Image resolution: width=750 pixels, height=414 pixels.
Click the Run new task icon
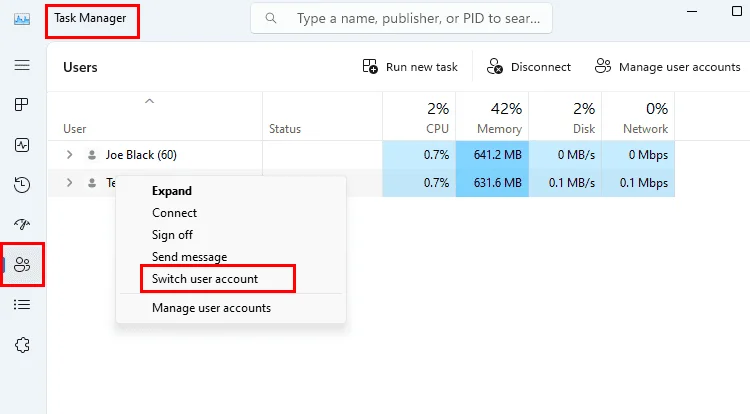(x=370, y=66)
